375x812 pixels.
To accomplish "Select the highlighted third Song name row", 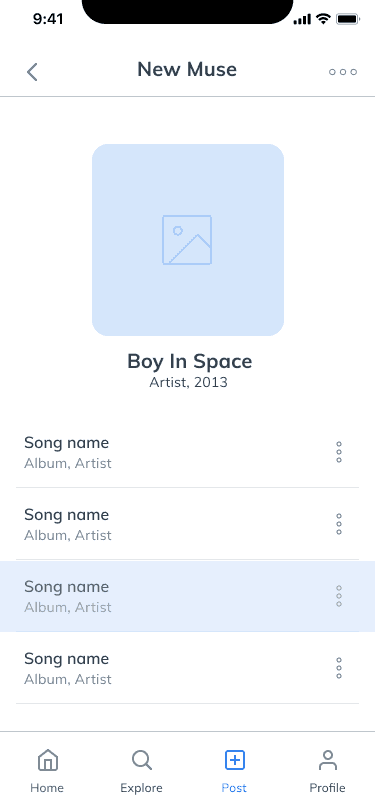I will 188,596.
